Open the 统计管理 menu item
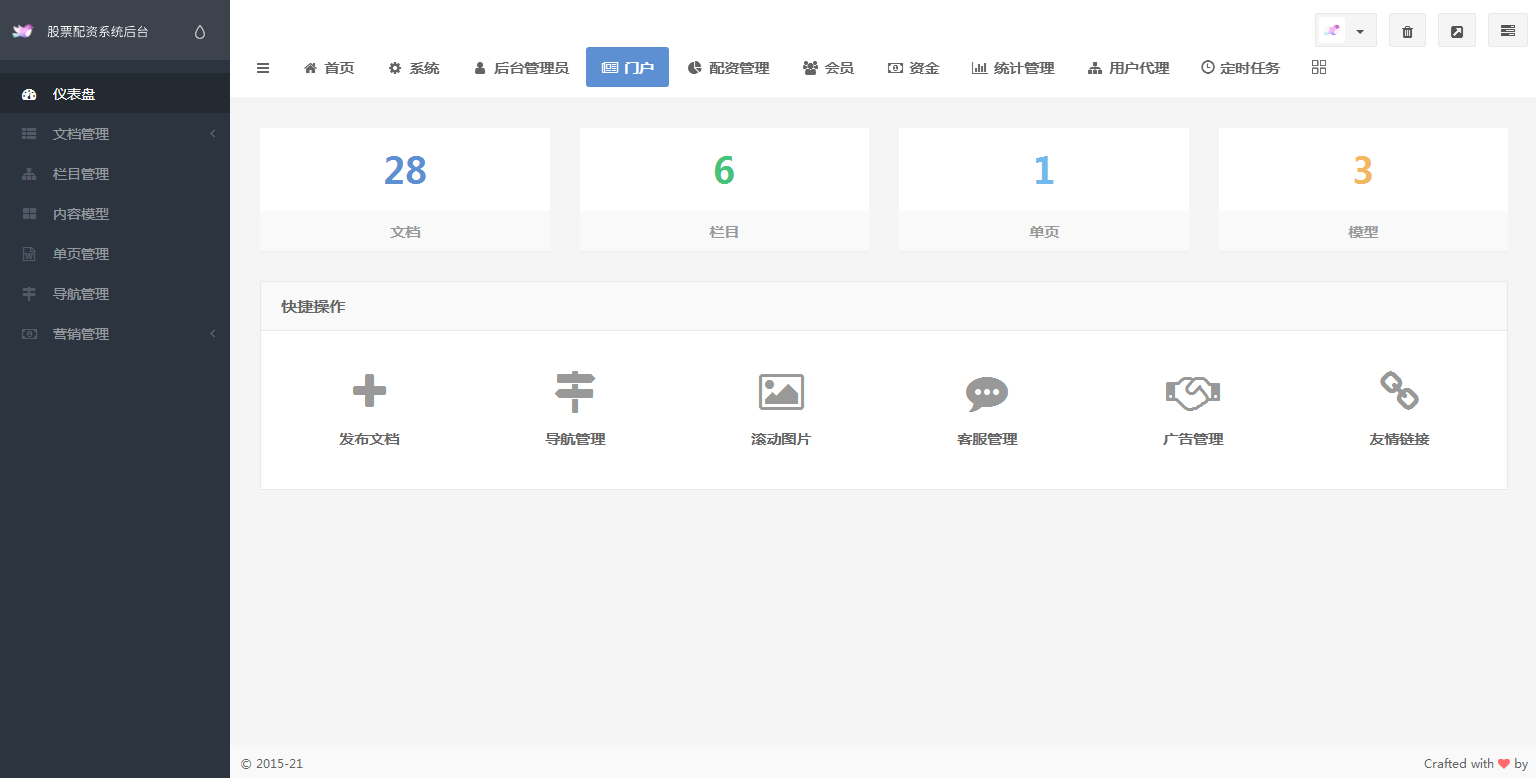The width and height of the screenshot is (1536, 778). click(x=1013, y=67)
